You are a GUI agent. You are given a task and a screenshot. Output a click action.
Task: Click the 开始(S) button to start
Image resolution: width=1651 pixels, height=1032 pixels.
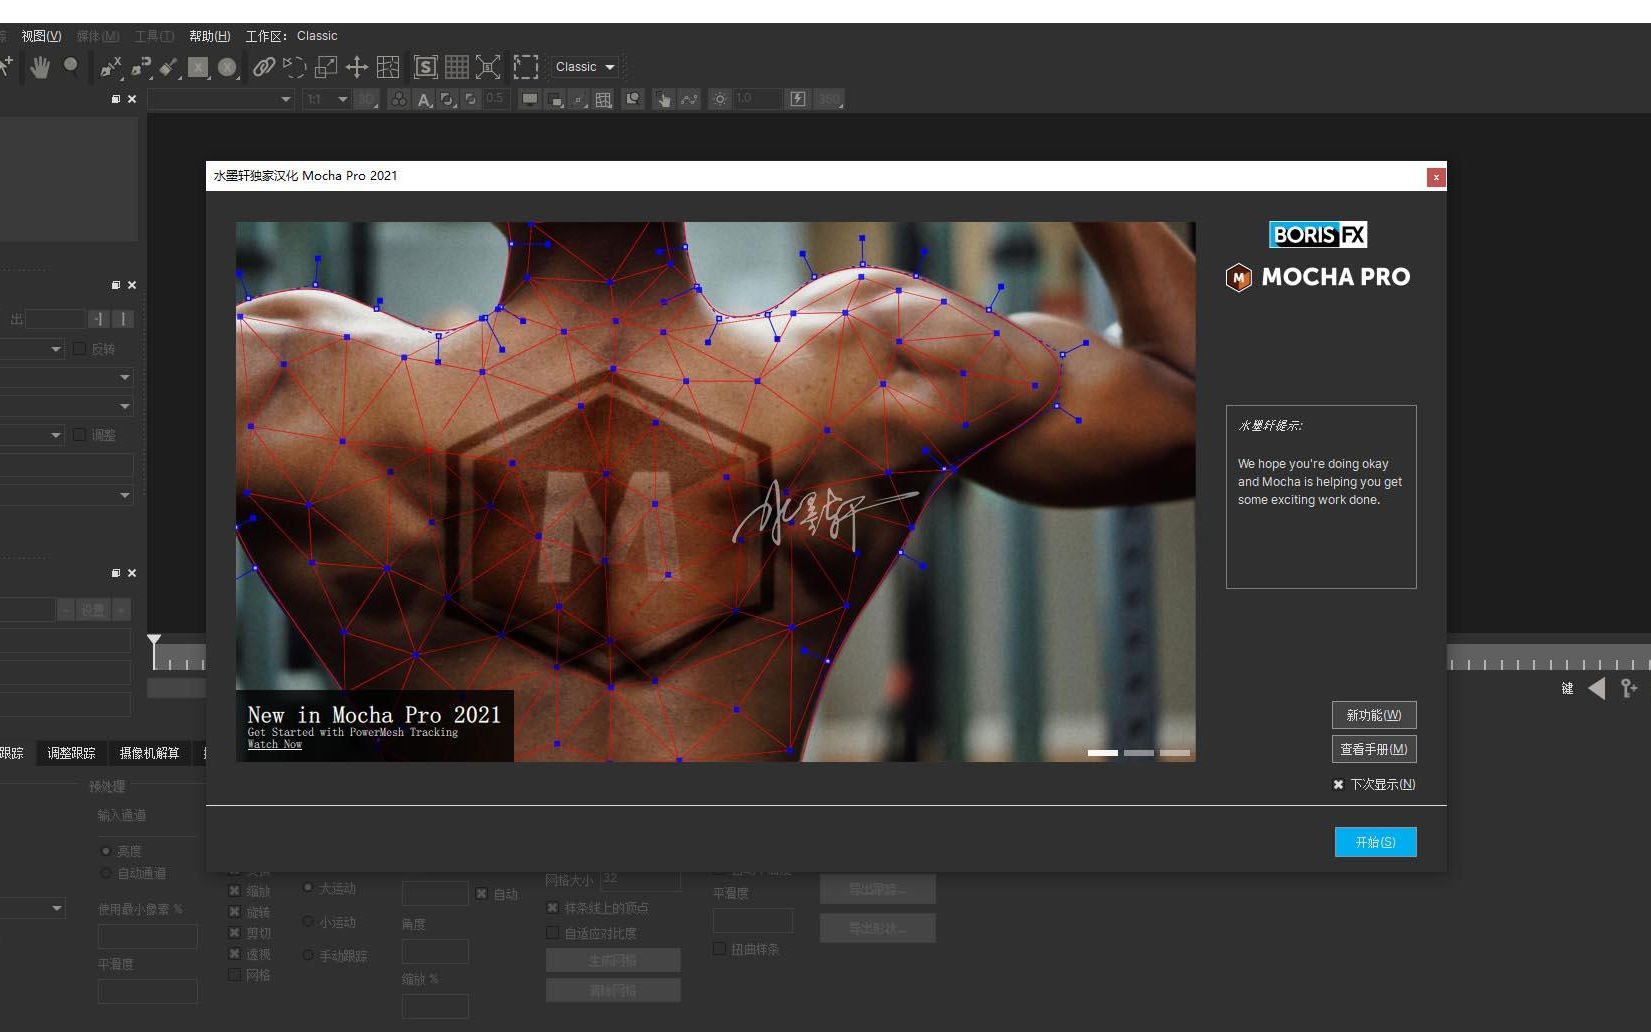click(1375, 841)
